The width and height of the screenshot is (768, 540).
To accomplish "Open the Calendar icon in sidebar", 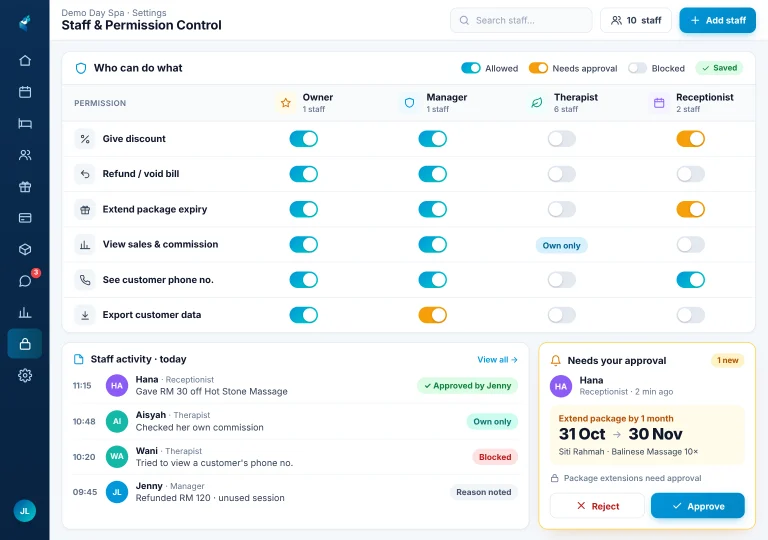I will click(25, 92).
